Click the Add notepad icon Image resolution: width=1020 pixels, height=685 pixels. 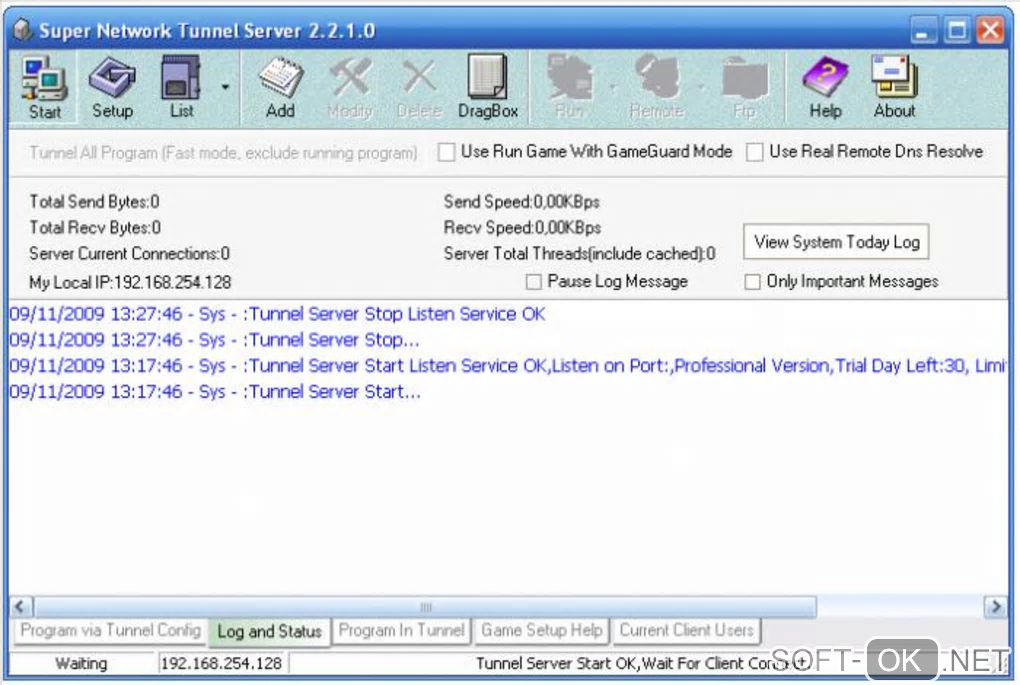(280, 88)
